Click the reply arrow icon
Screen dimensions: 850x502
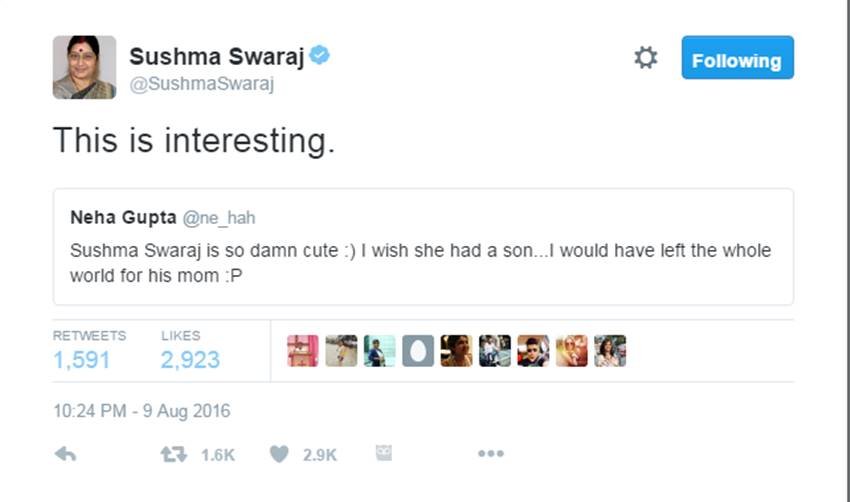click(x=65, y=454)
